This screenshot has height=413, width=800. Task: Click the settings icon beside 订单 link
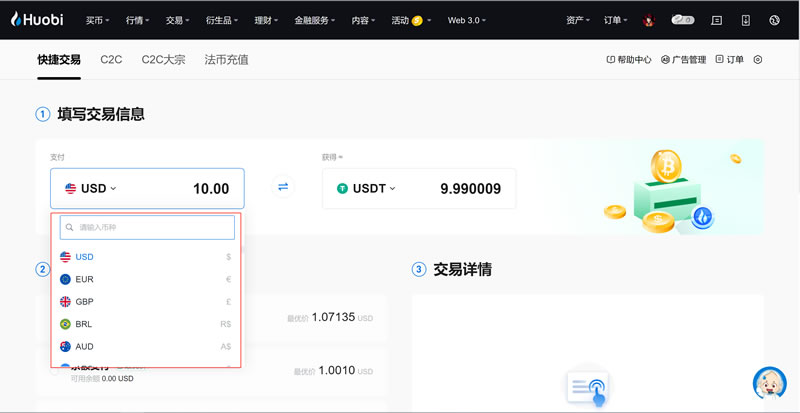[758, 60]
